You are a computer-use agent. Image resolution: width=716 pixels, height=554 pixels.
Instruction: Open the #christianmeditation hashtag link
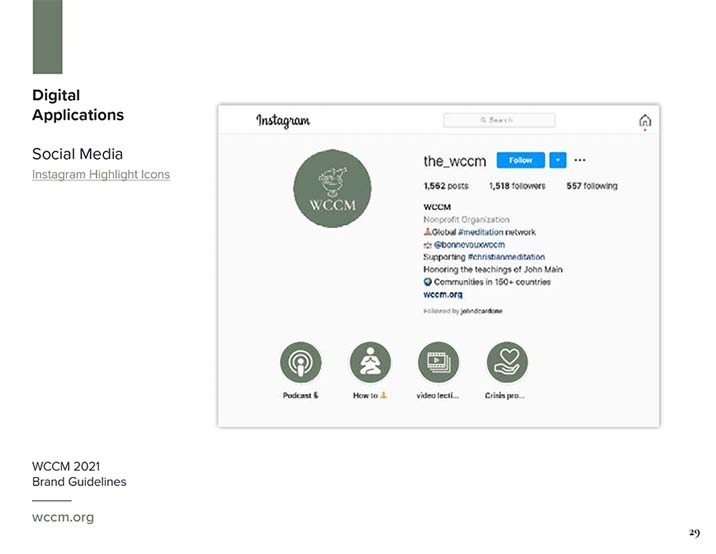click(506, 257)
